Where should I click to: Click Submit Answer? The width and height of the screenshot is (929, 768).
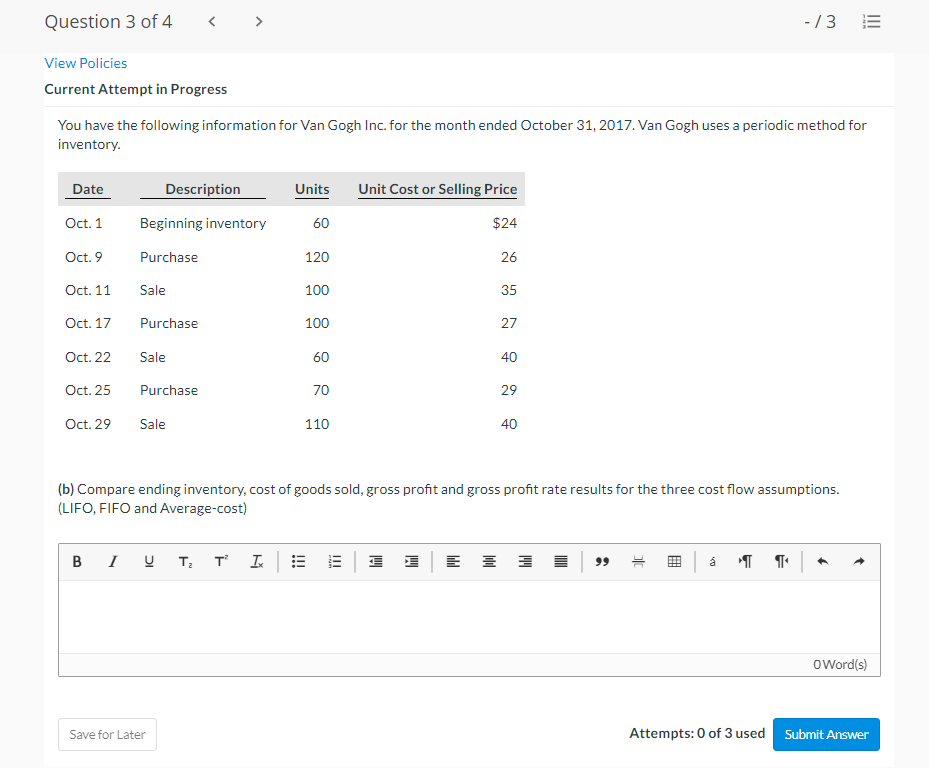coord(826,734)
